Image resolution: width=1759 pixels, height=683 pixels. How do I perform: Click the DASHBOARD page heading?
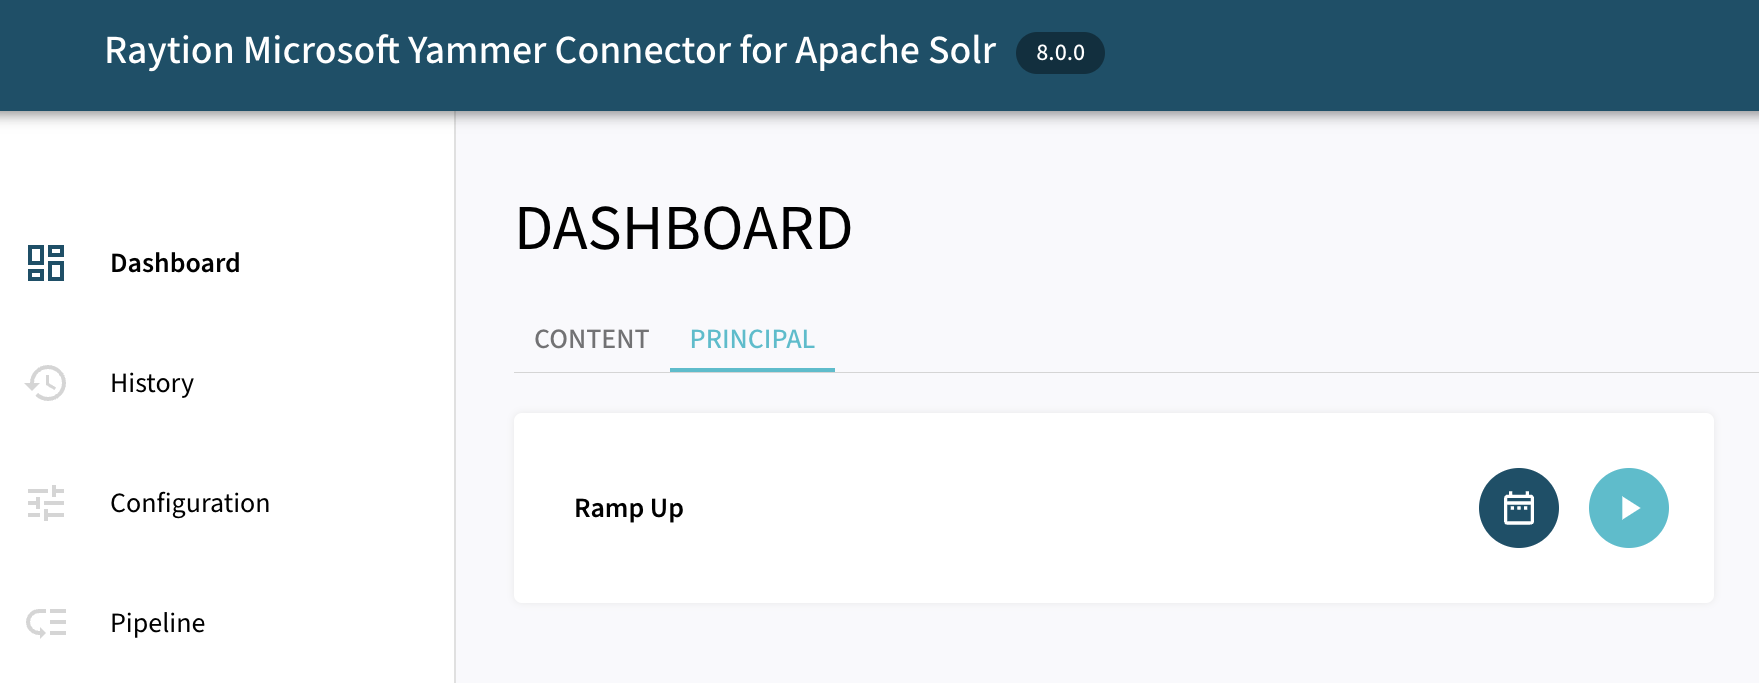point(683,228)
